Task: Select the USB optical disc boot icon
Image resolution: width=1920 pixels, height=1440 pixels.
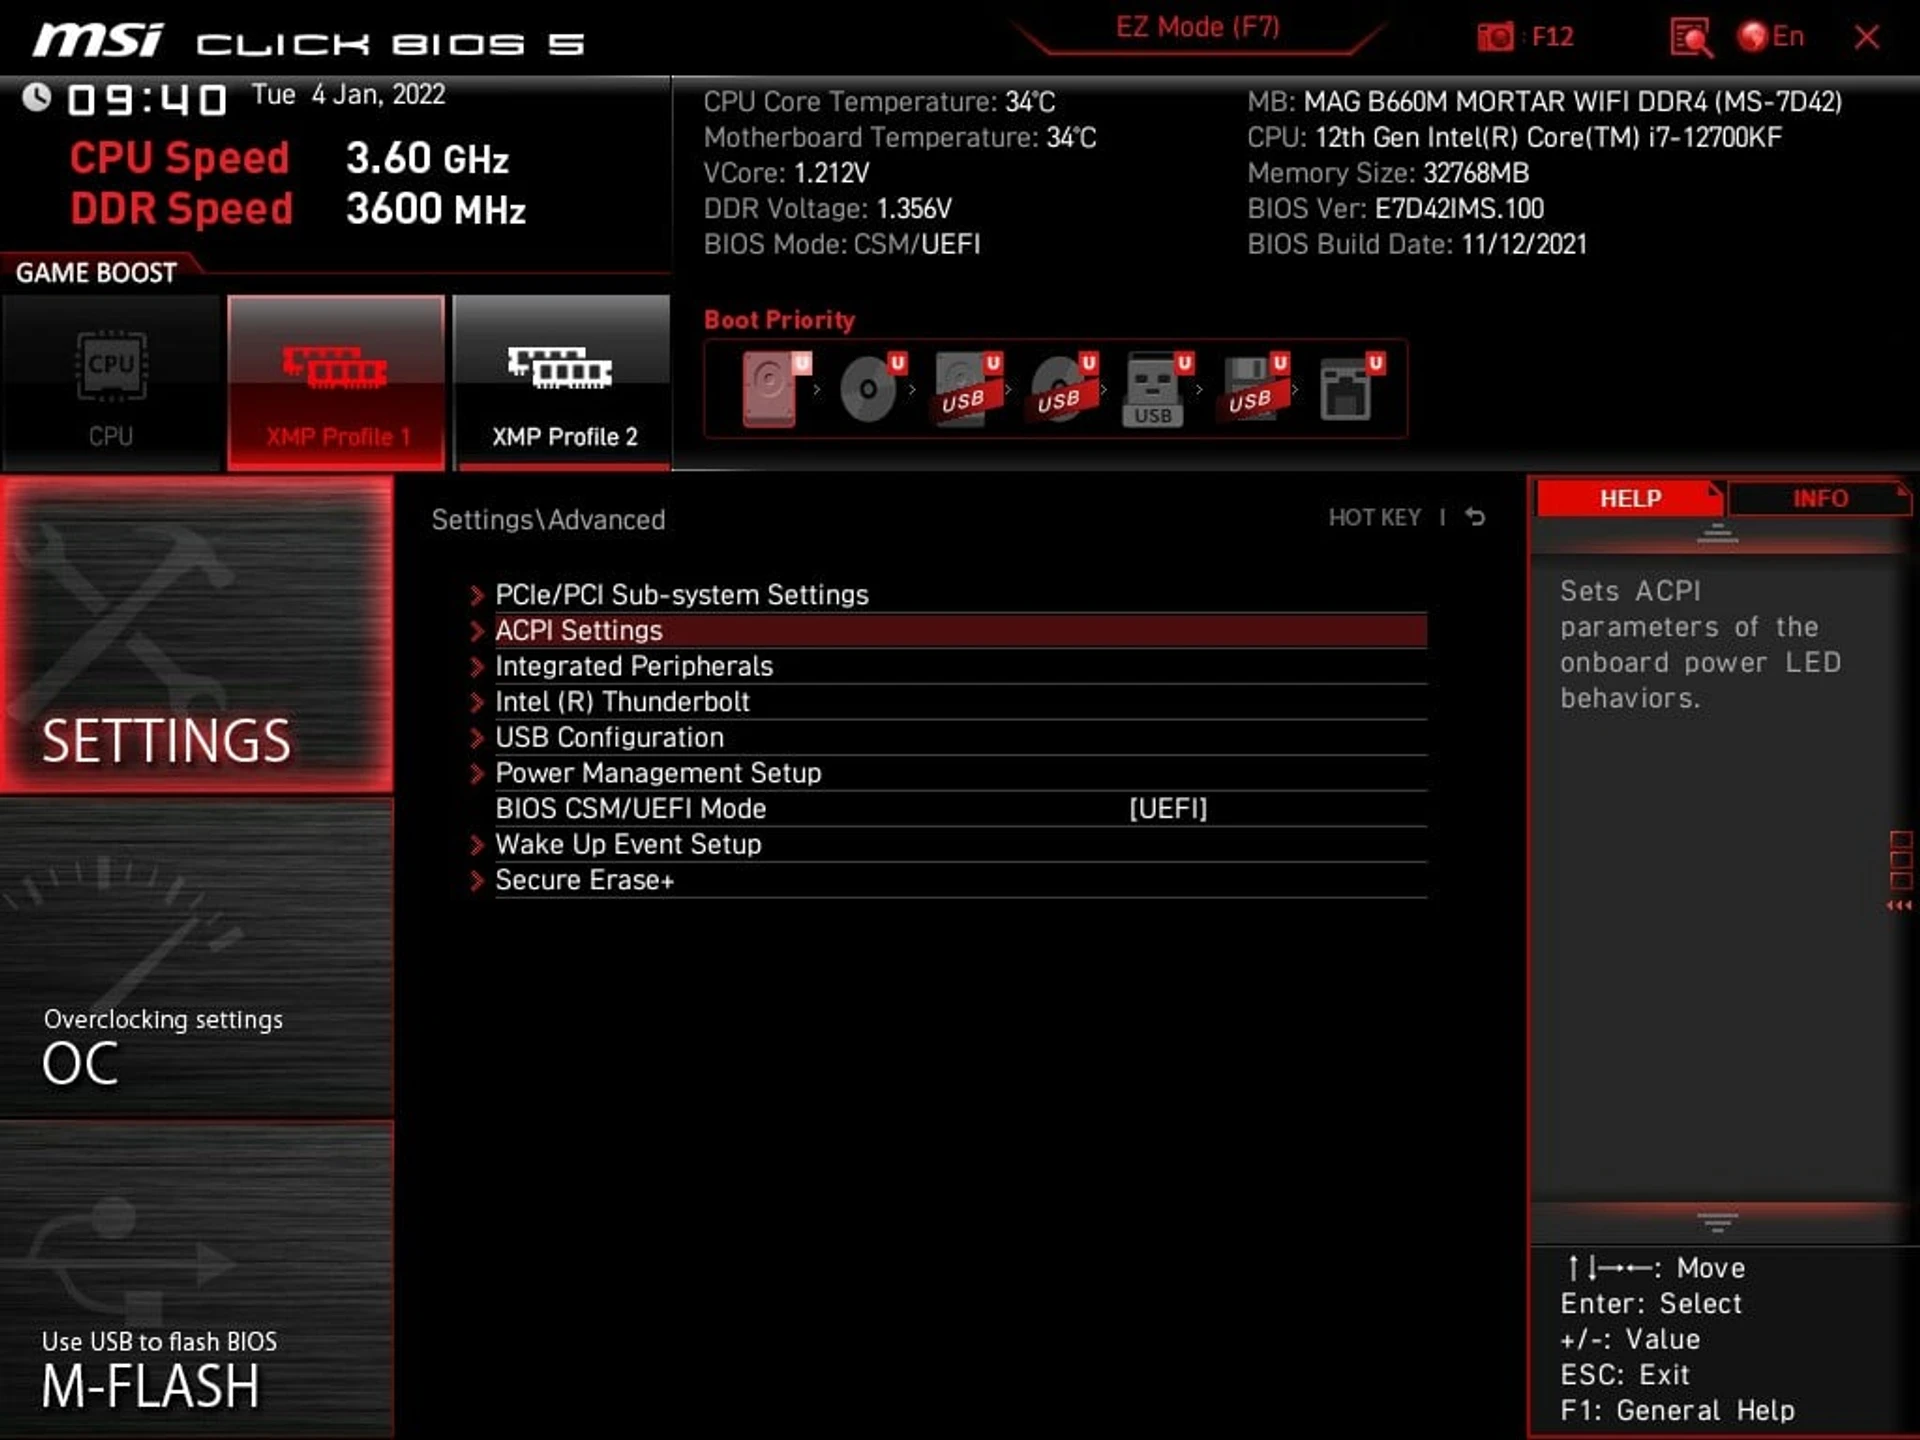Action: tap(1062, 389)
